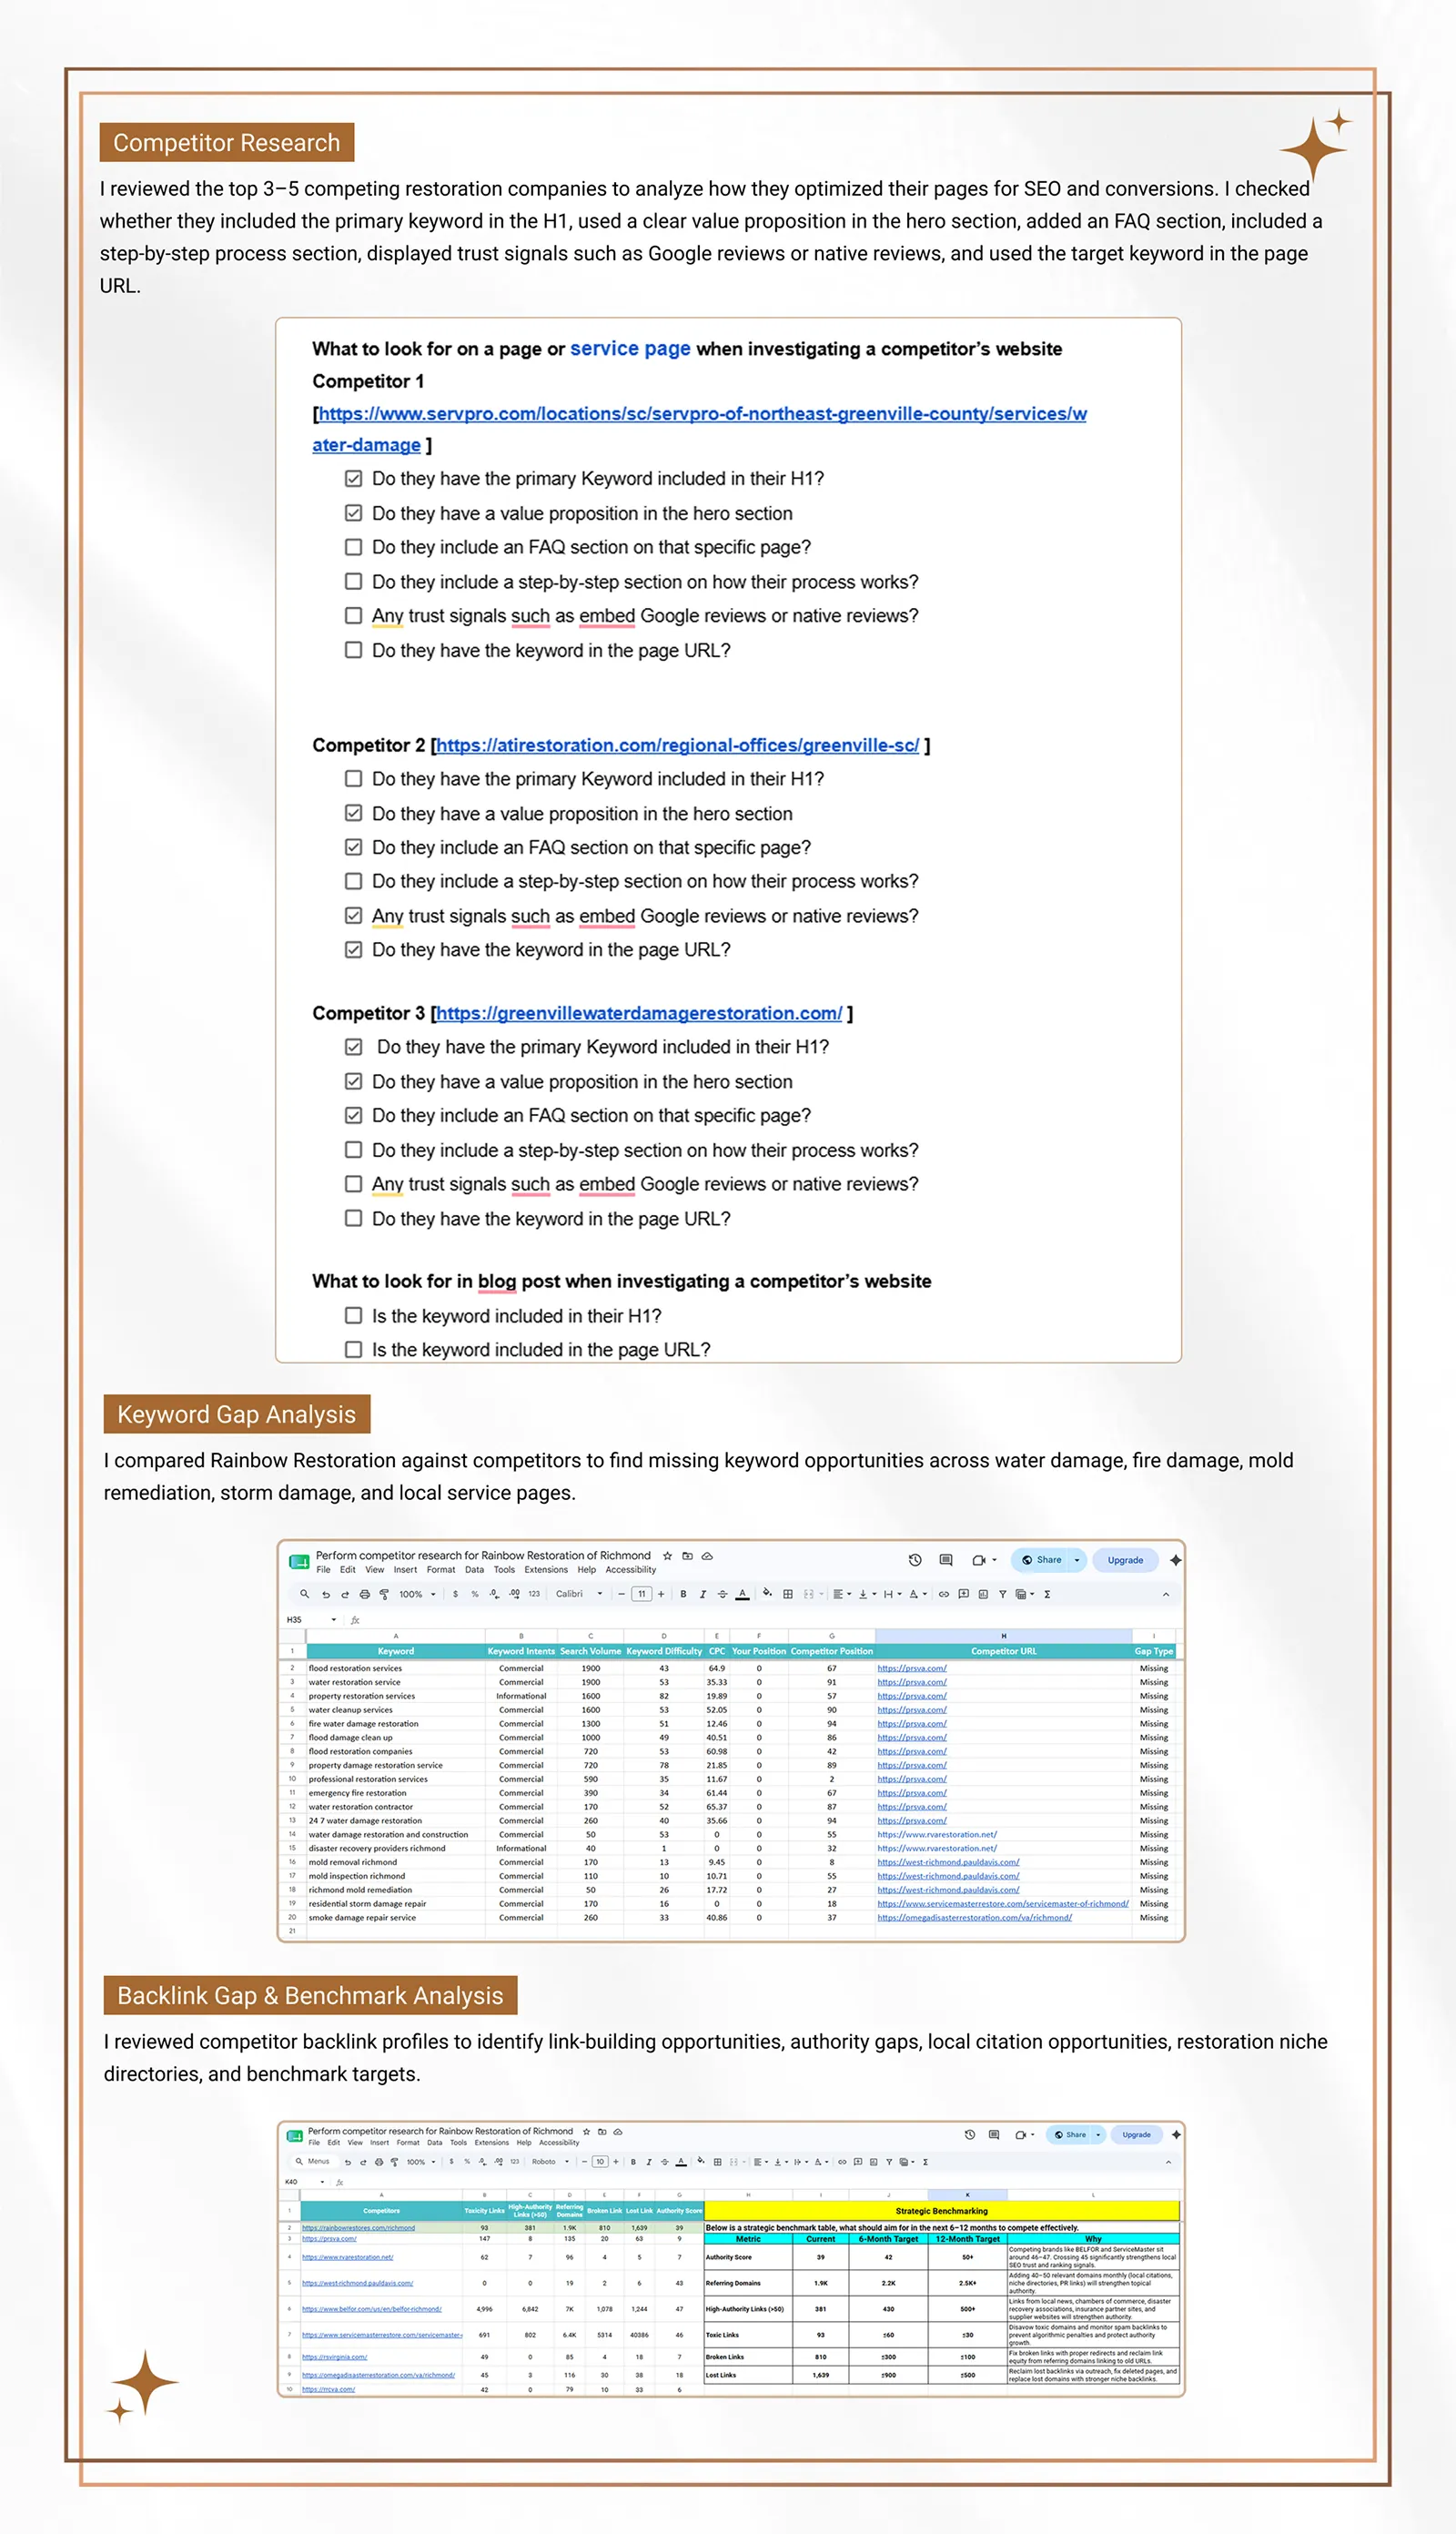Open the comments panel icon in Keyword sheet
Screen dimensions: 1456x2534
(x=946, y=1560)
